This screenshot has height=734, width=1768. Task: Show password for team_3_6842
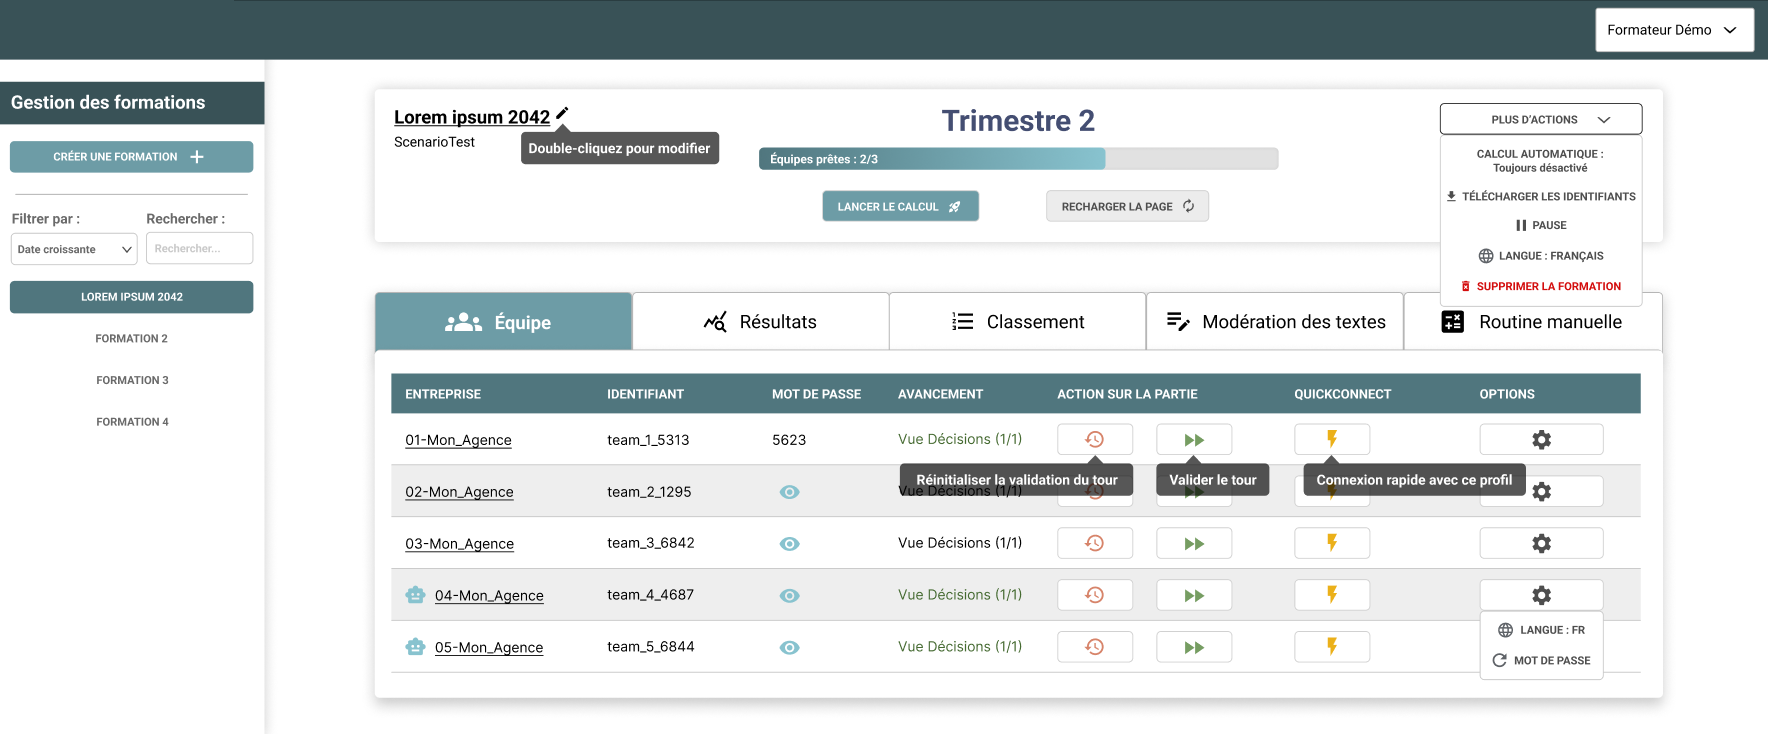[x=789, y=544]
